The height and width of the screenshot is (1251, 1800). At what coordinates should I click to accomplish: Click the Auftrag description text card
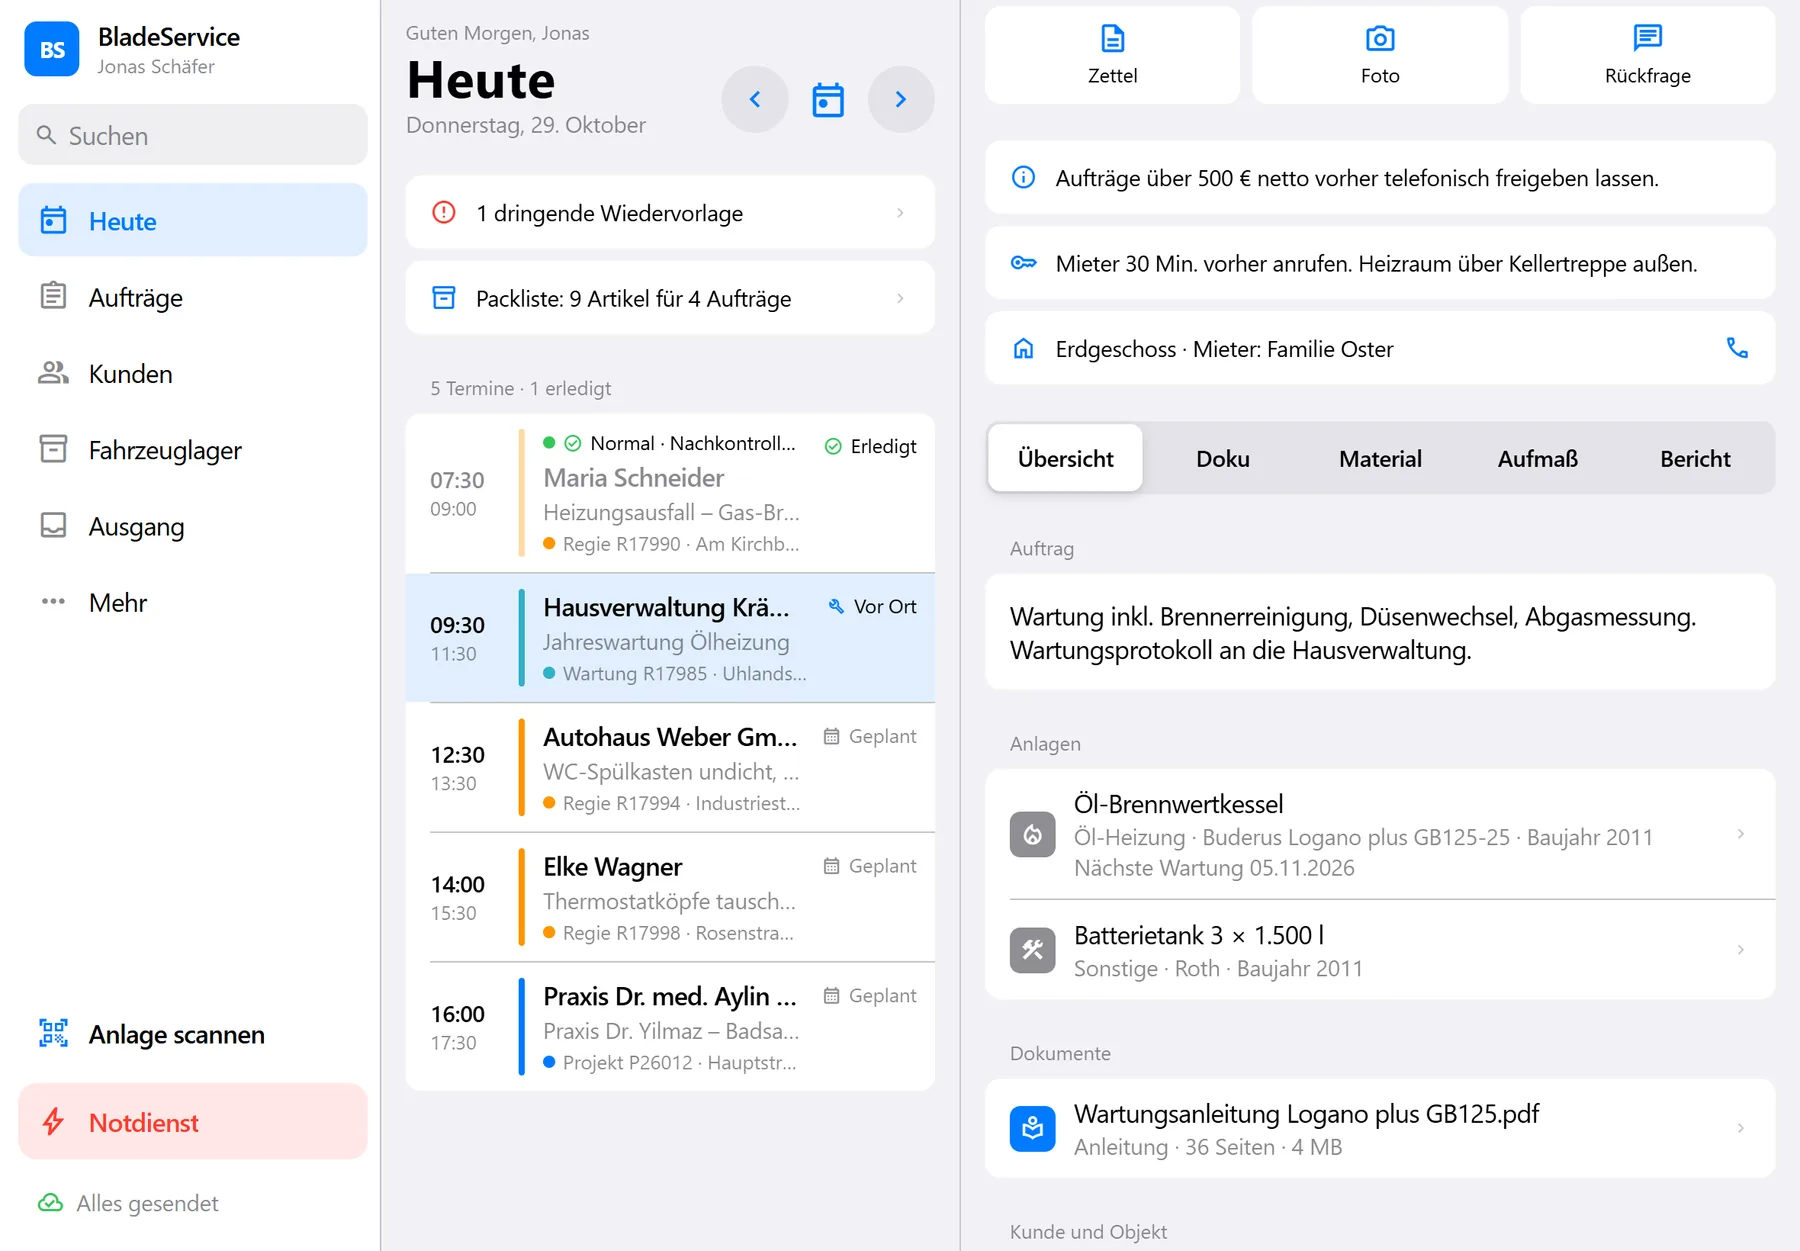point(1380,632)
